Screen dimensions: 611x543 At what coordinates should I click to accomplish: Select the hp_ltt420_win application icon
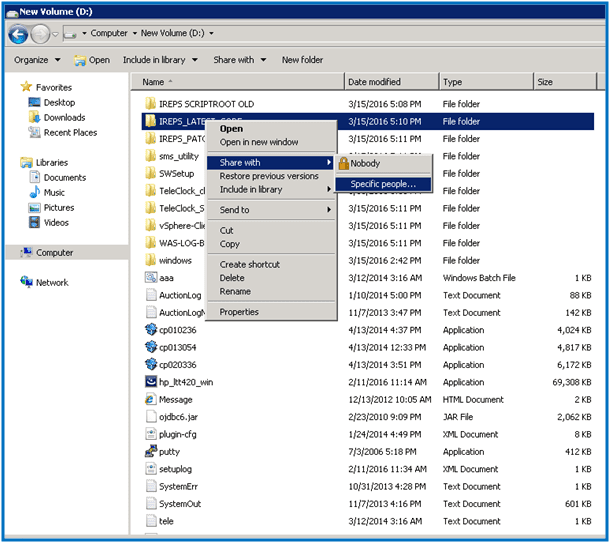(150, 382)
